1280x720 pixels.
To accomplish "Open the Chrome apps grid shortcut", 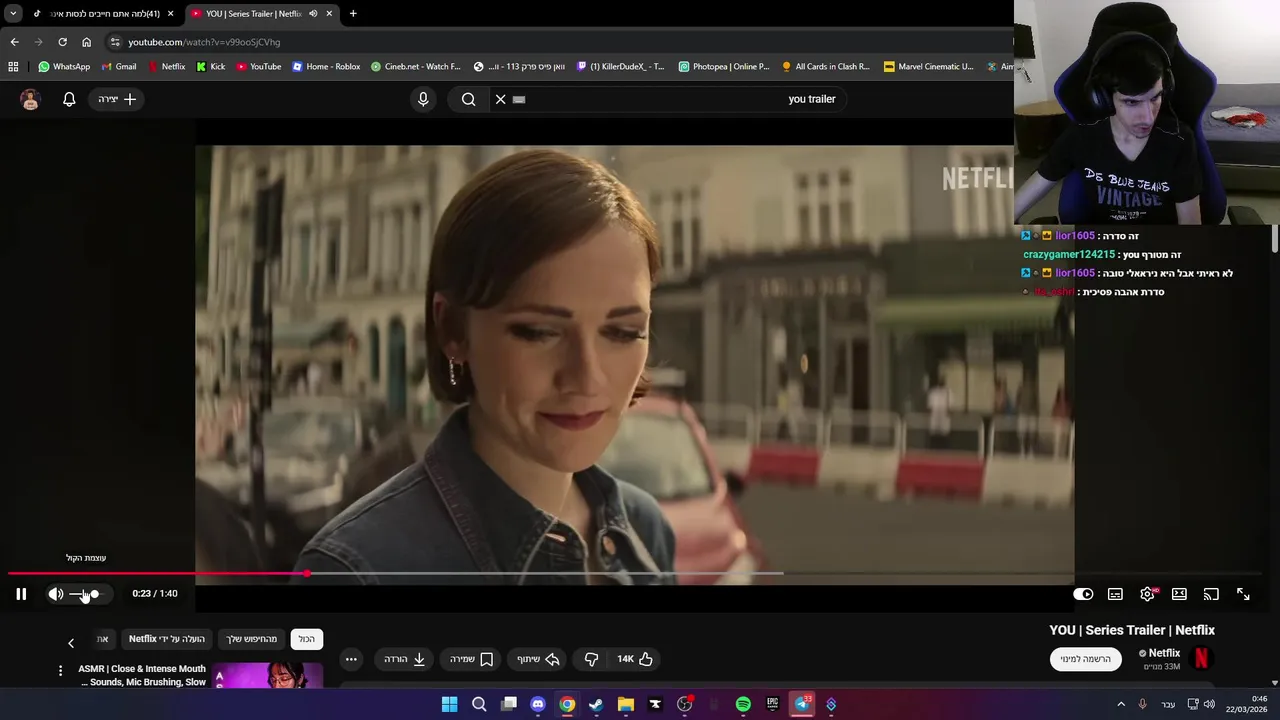I will pos(13,67).
